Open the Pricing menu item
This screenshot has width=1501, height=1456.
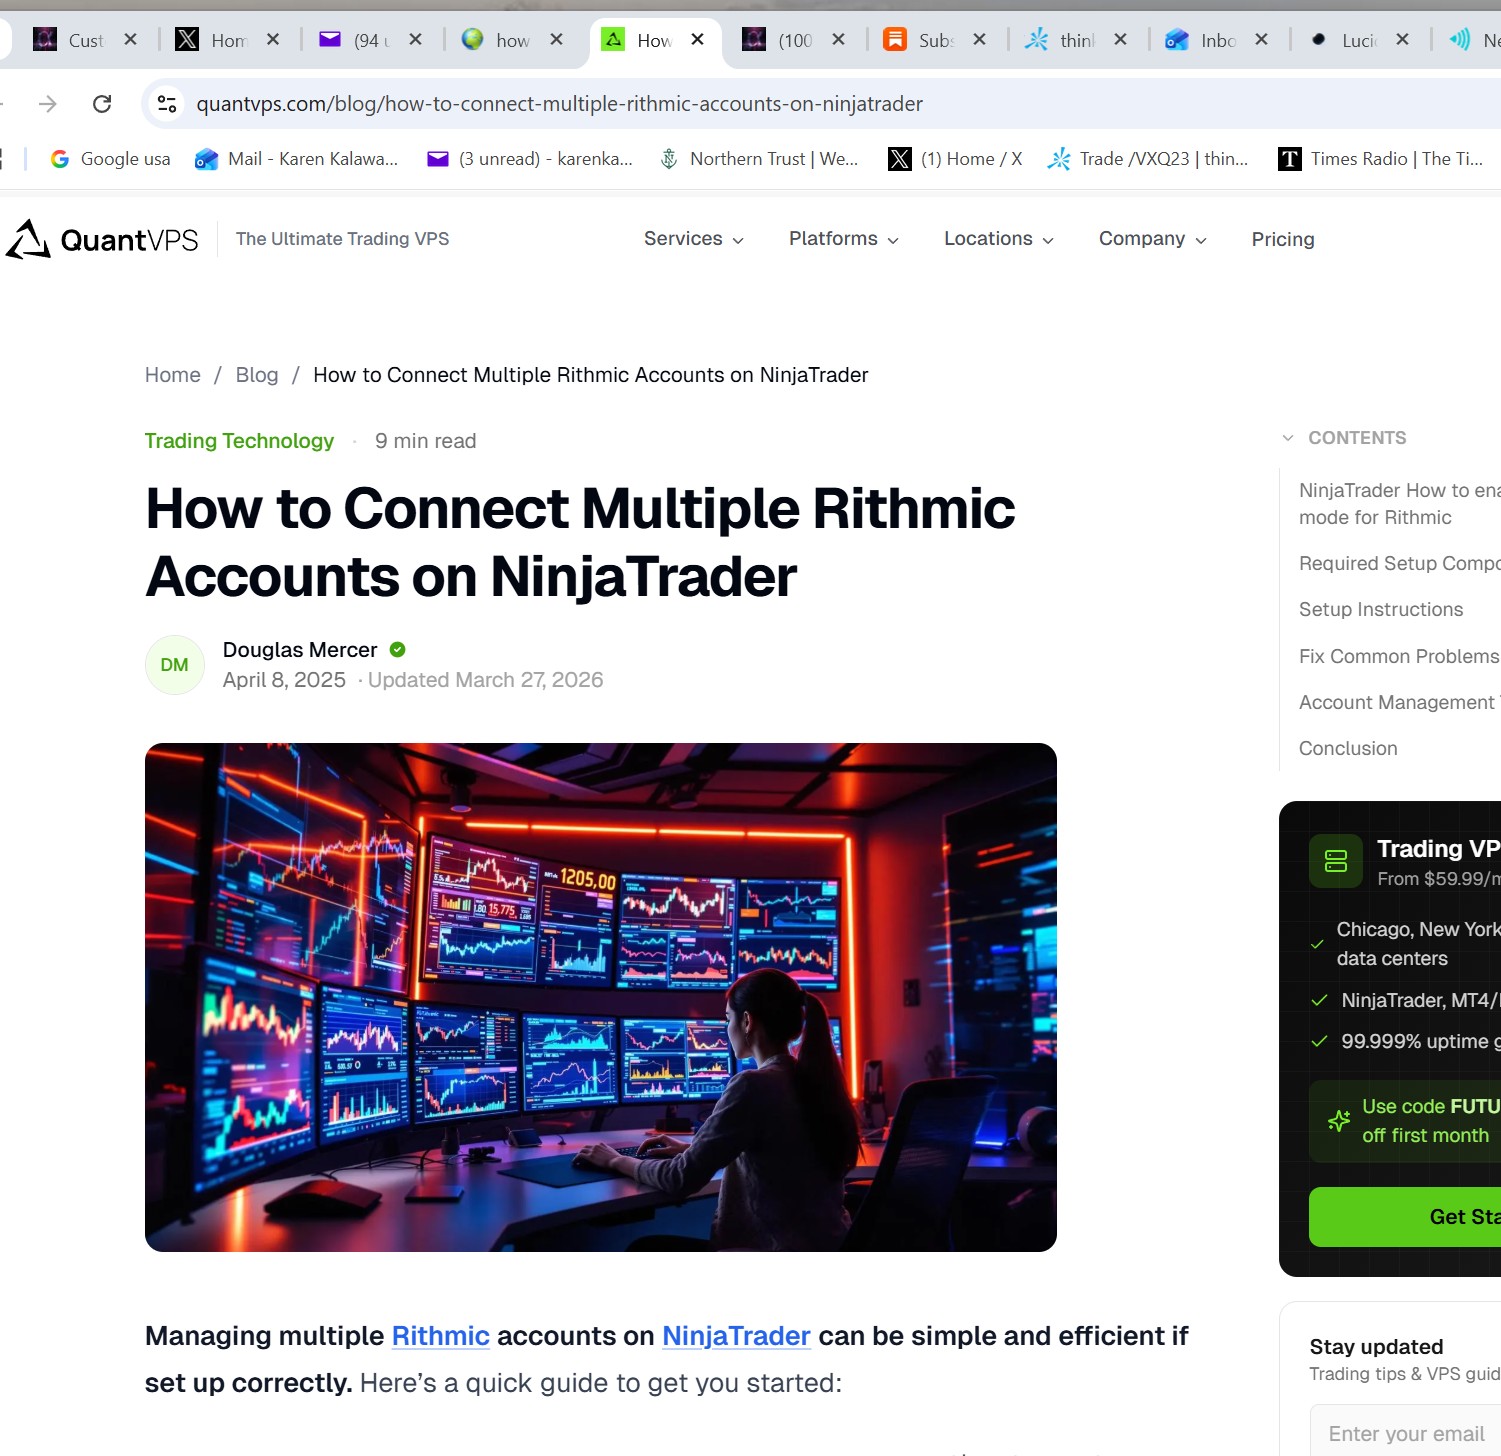coord(1283,239)
